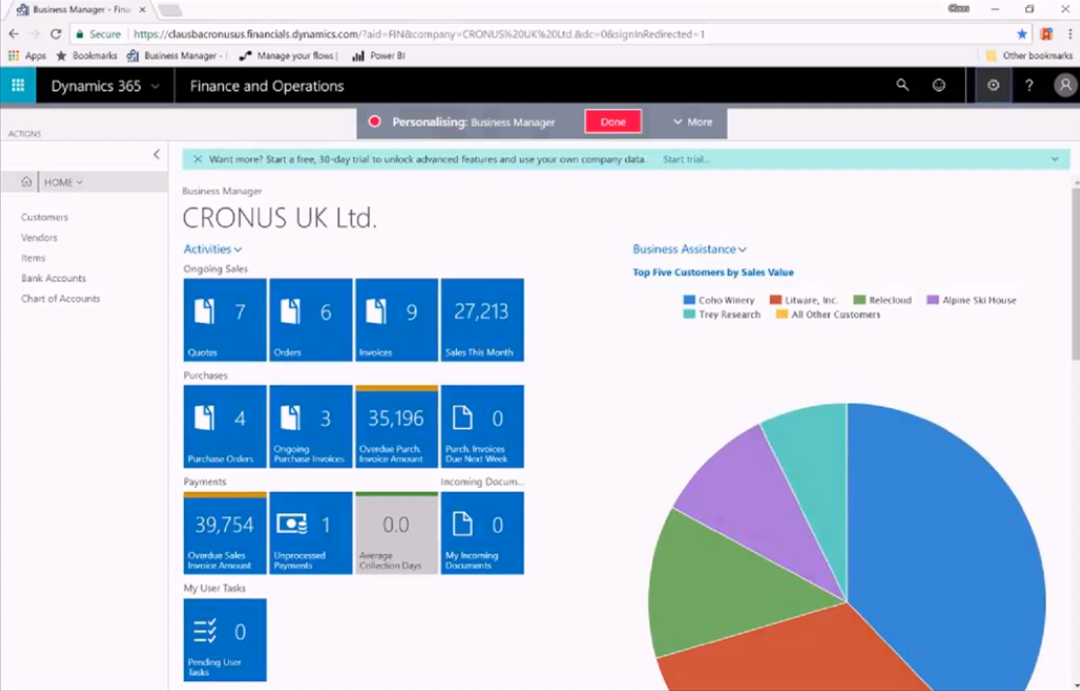The height and width of the screenshot is (691, 1080).
Task: Open the Dynamics 365 app launcher grid
Action: (x=18, y=85)
